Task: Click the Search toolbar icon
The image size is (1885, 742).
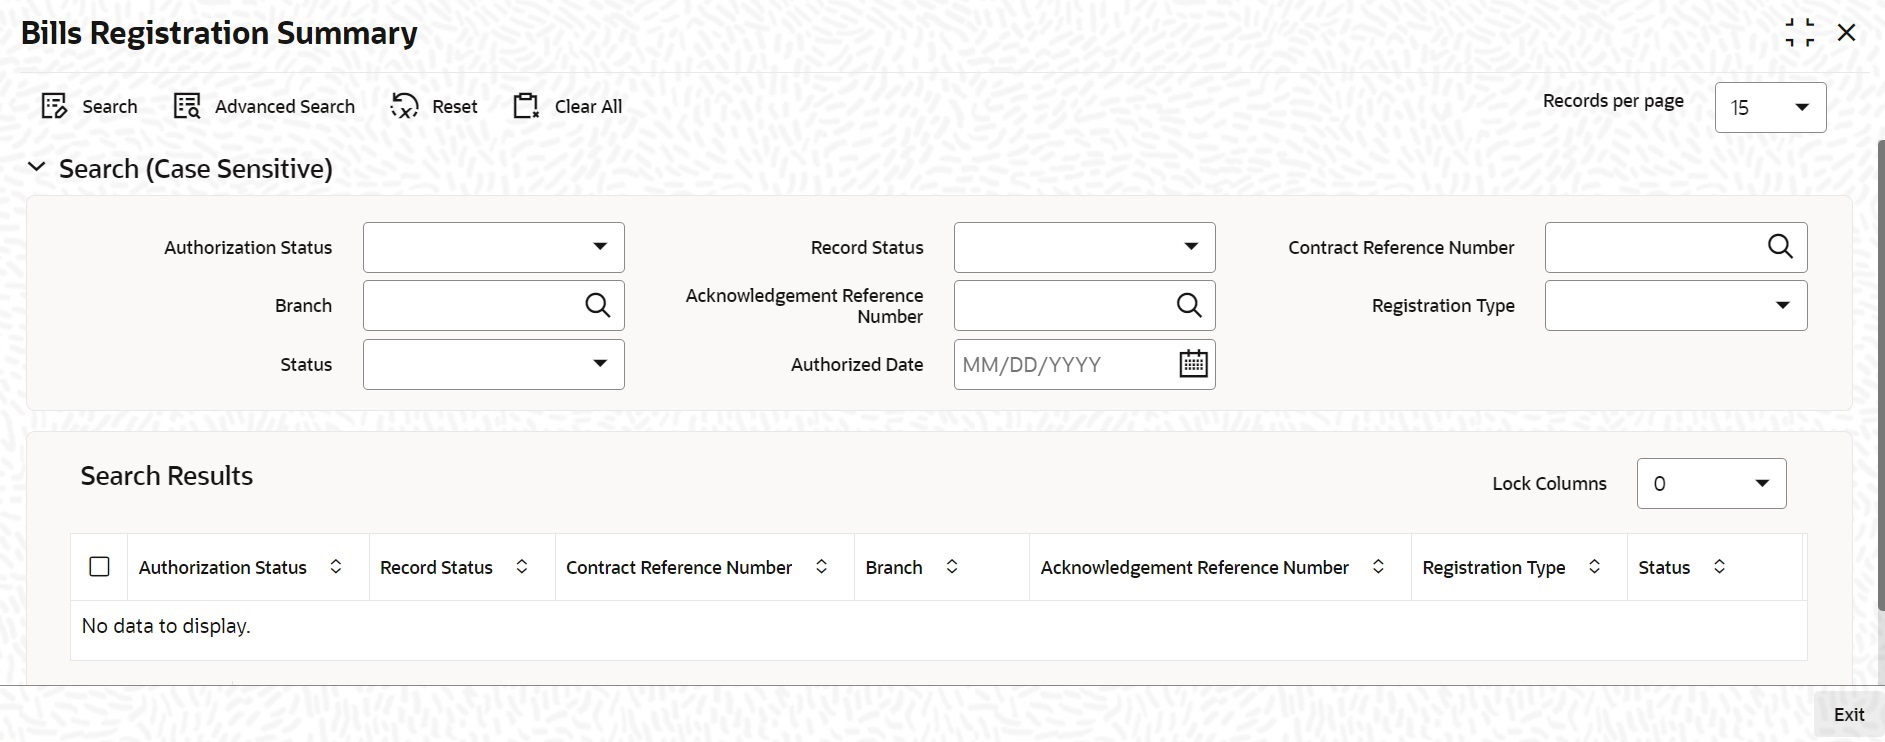Action: [54, 106]
